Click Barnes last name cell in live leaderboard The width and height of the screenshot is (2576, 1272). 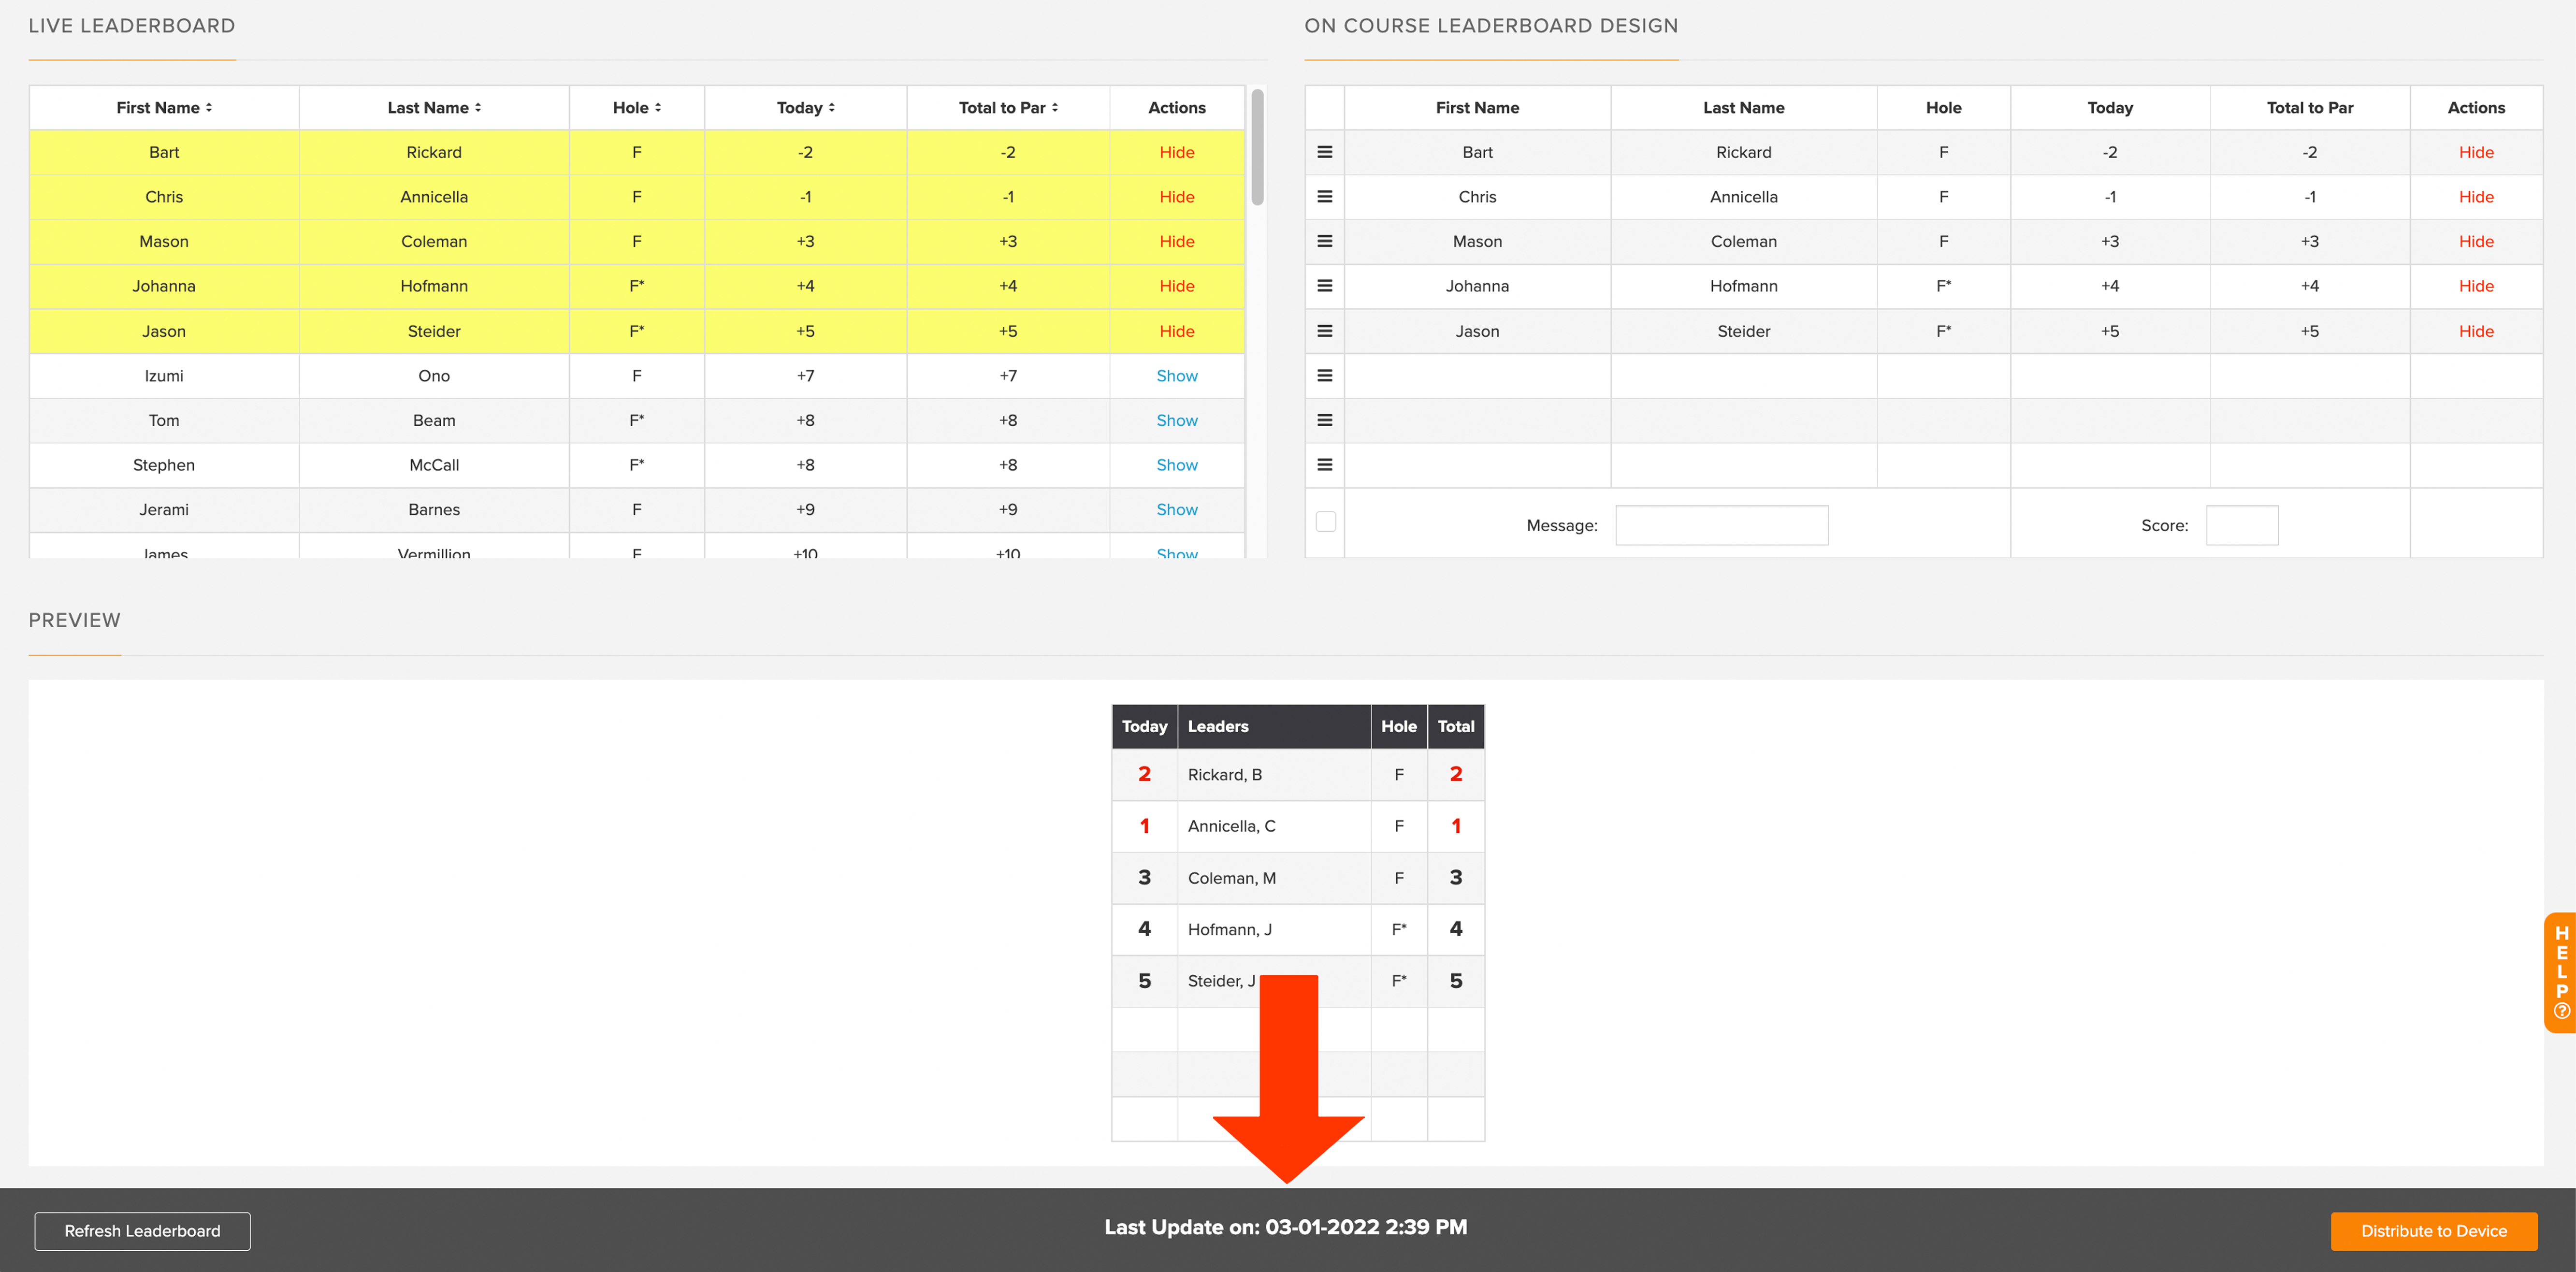pos(434,510)
